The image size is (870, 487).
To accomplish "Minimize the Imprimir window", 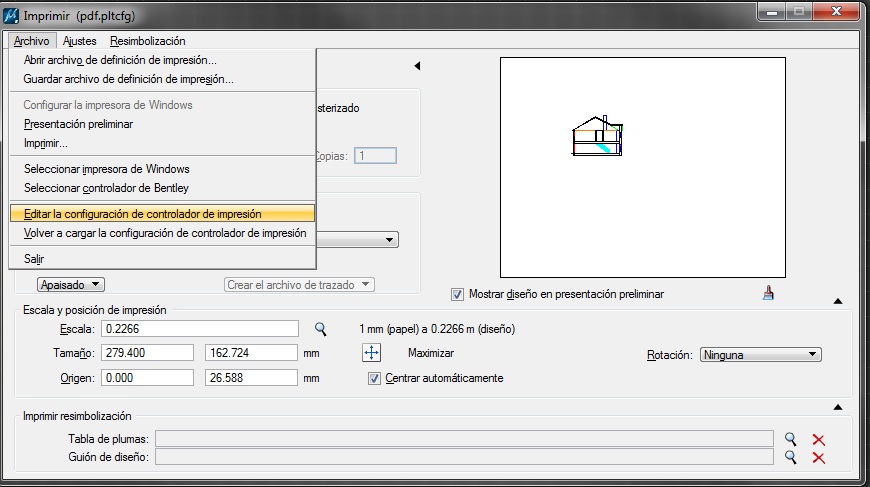I will point(771,11).
